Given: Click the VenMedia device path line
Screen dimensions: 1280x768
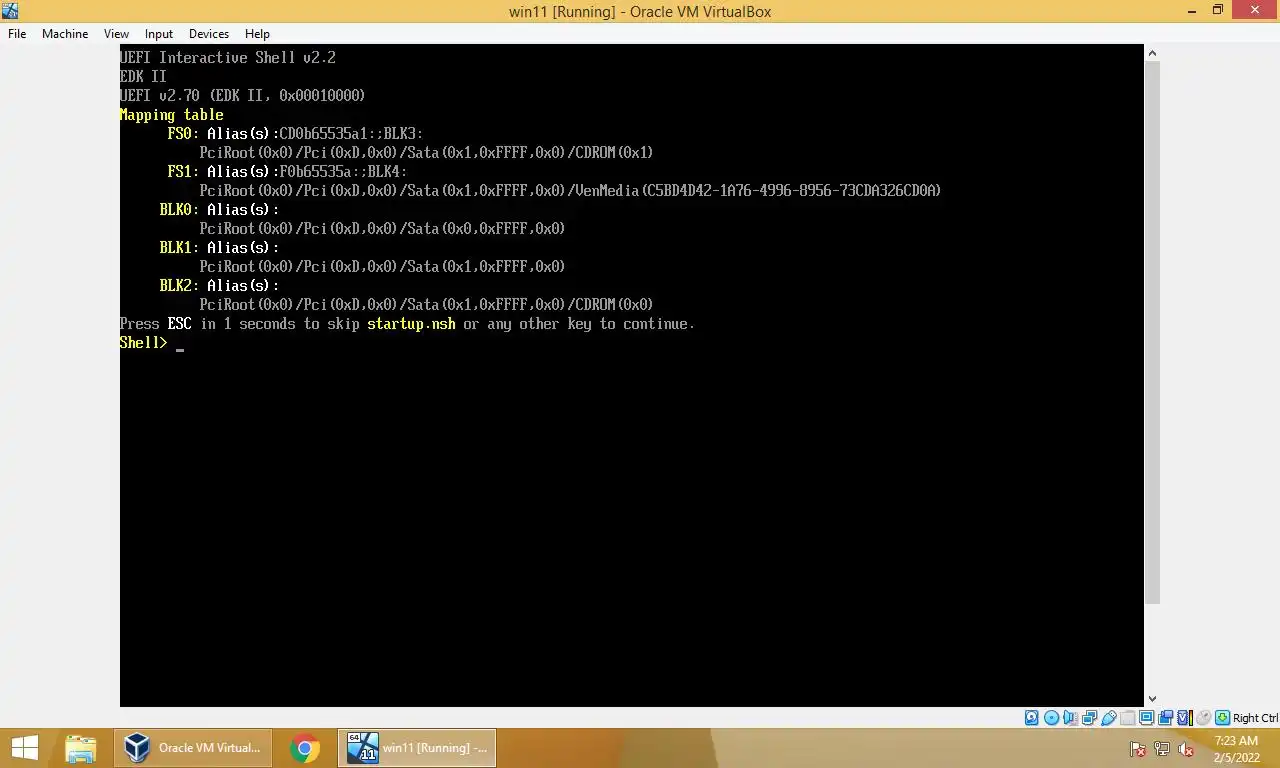Looking at the screenshot, I should (570, 191).
